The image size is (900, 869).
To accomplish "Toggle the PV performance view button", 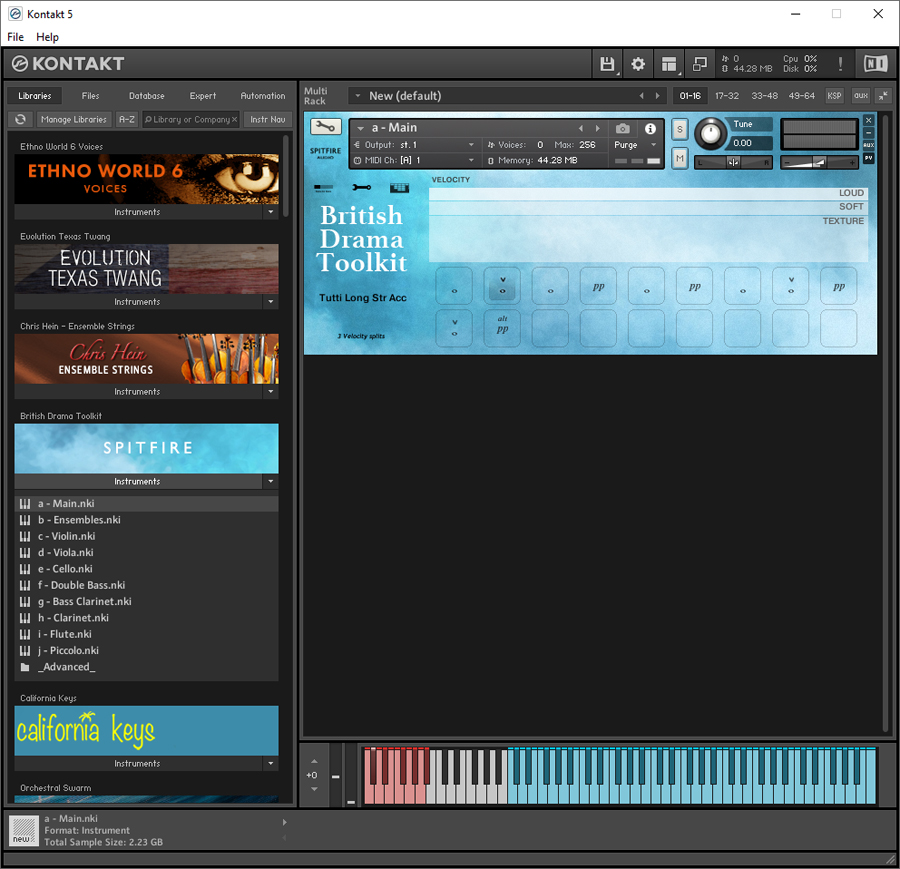I will (x=868, y=158).
